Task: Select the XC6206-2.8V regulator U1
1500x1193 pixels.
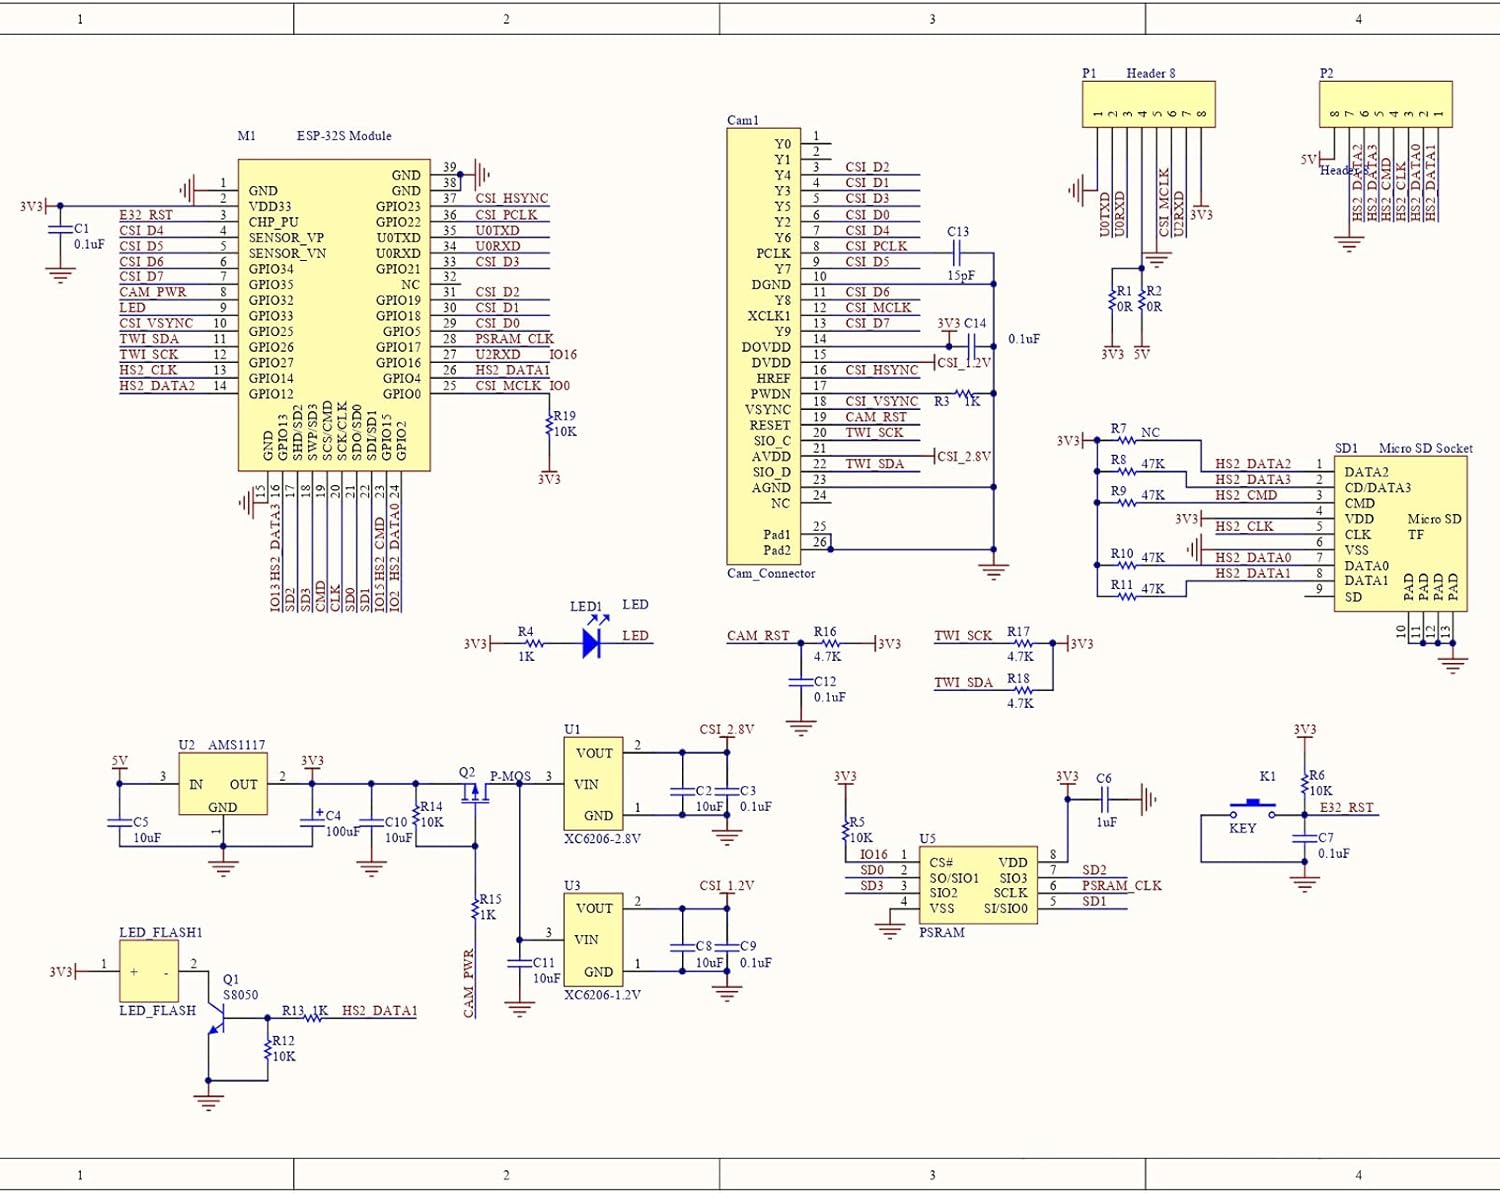Action: pyautogui.click(x=594, y=783)
